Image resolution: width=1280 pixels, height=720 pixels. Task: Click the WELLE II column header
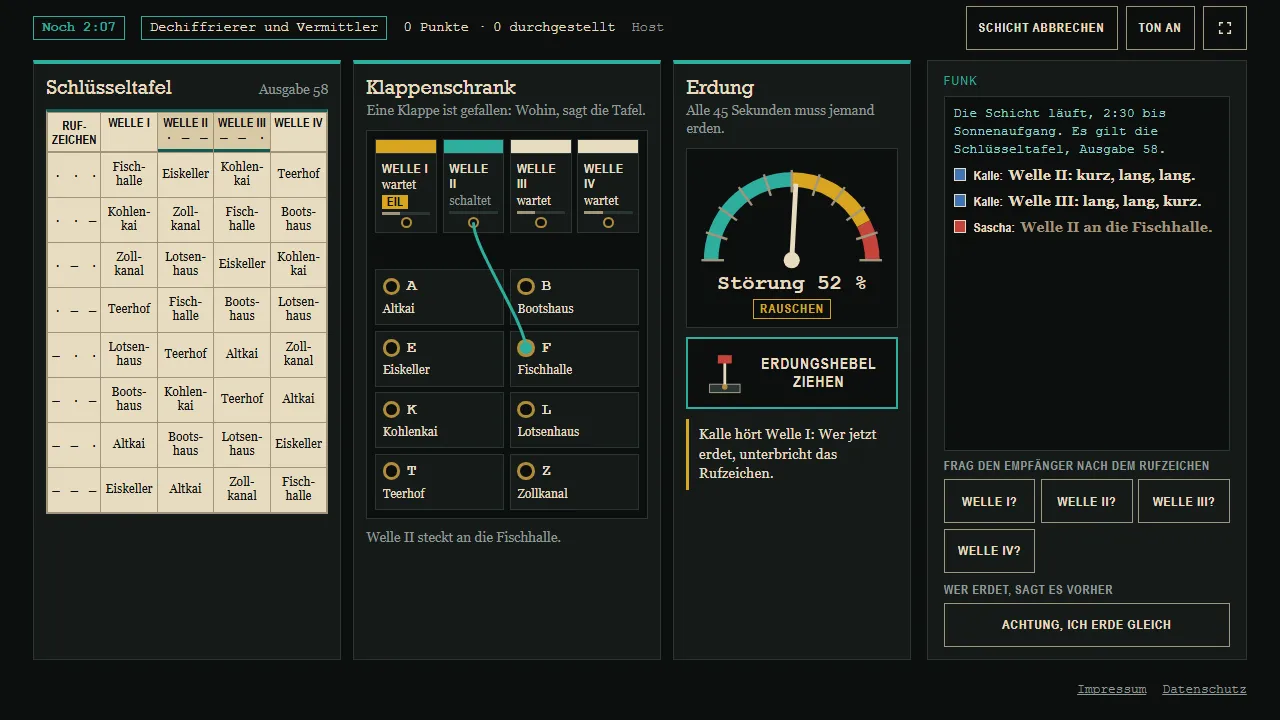click(x=185, y=132)
